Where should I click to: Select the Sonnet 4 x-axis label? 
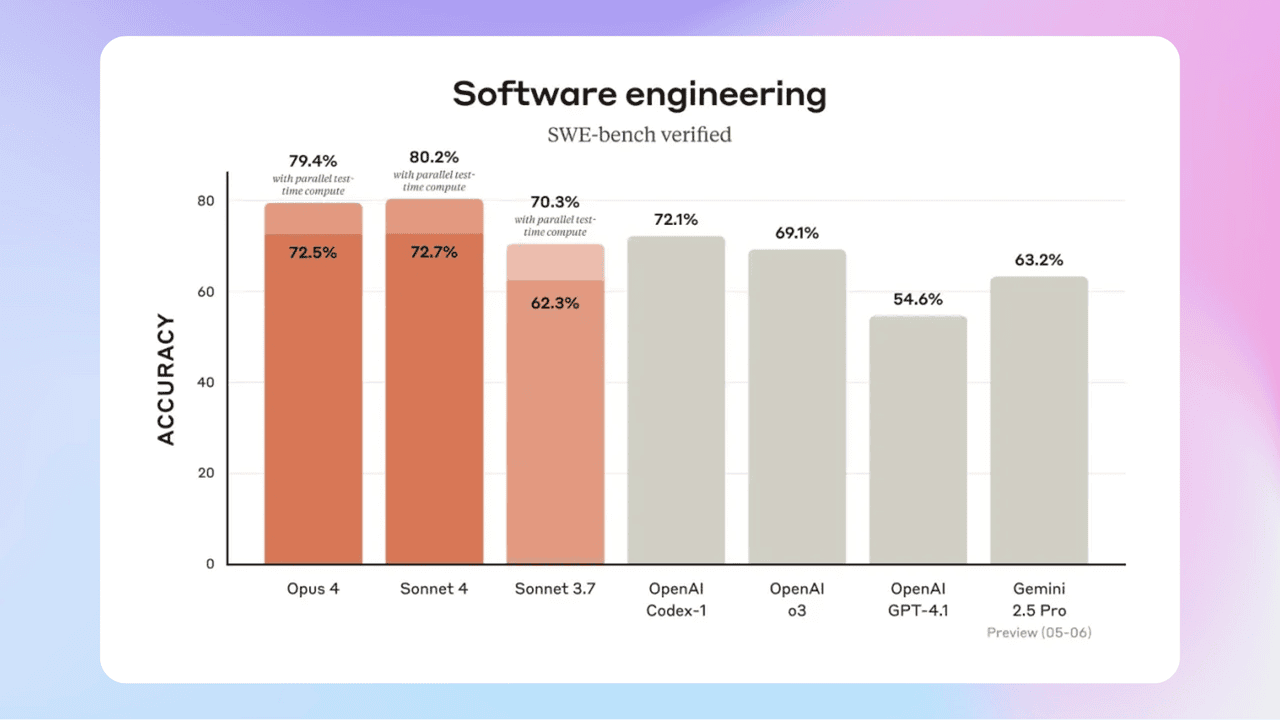click(x=434, y=589)
